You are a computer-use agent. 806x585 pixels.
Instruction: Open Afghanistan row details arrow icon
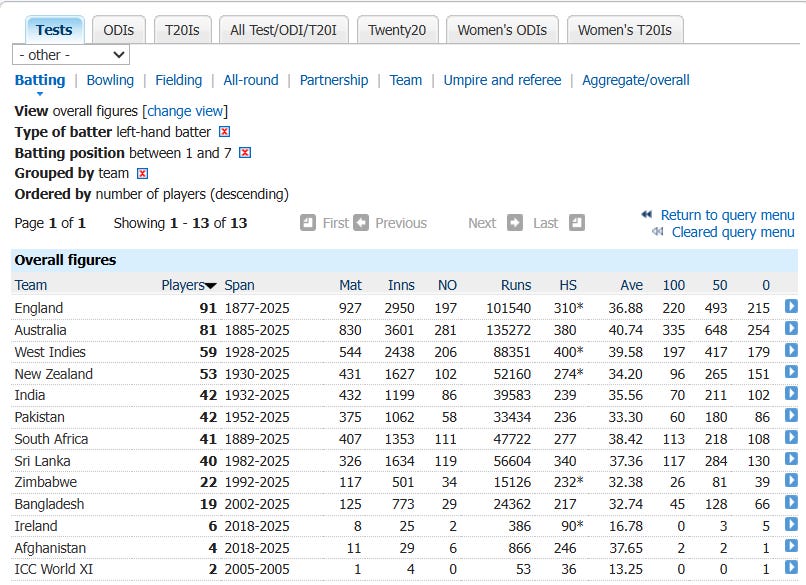pyautogui.click(x=791, y=546)
